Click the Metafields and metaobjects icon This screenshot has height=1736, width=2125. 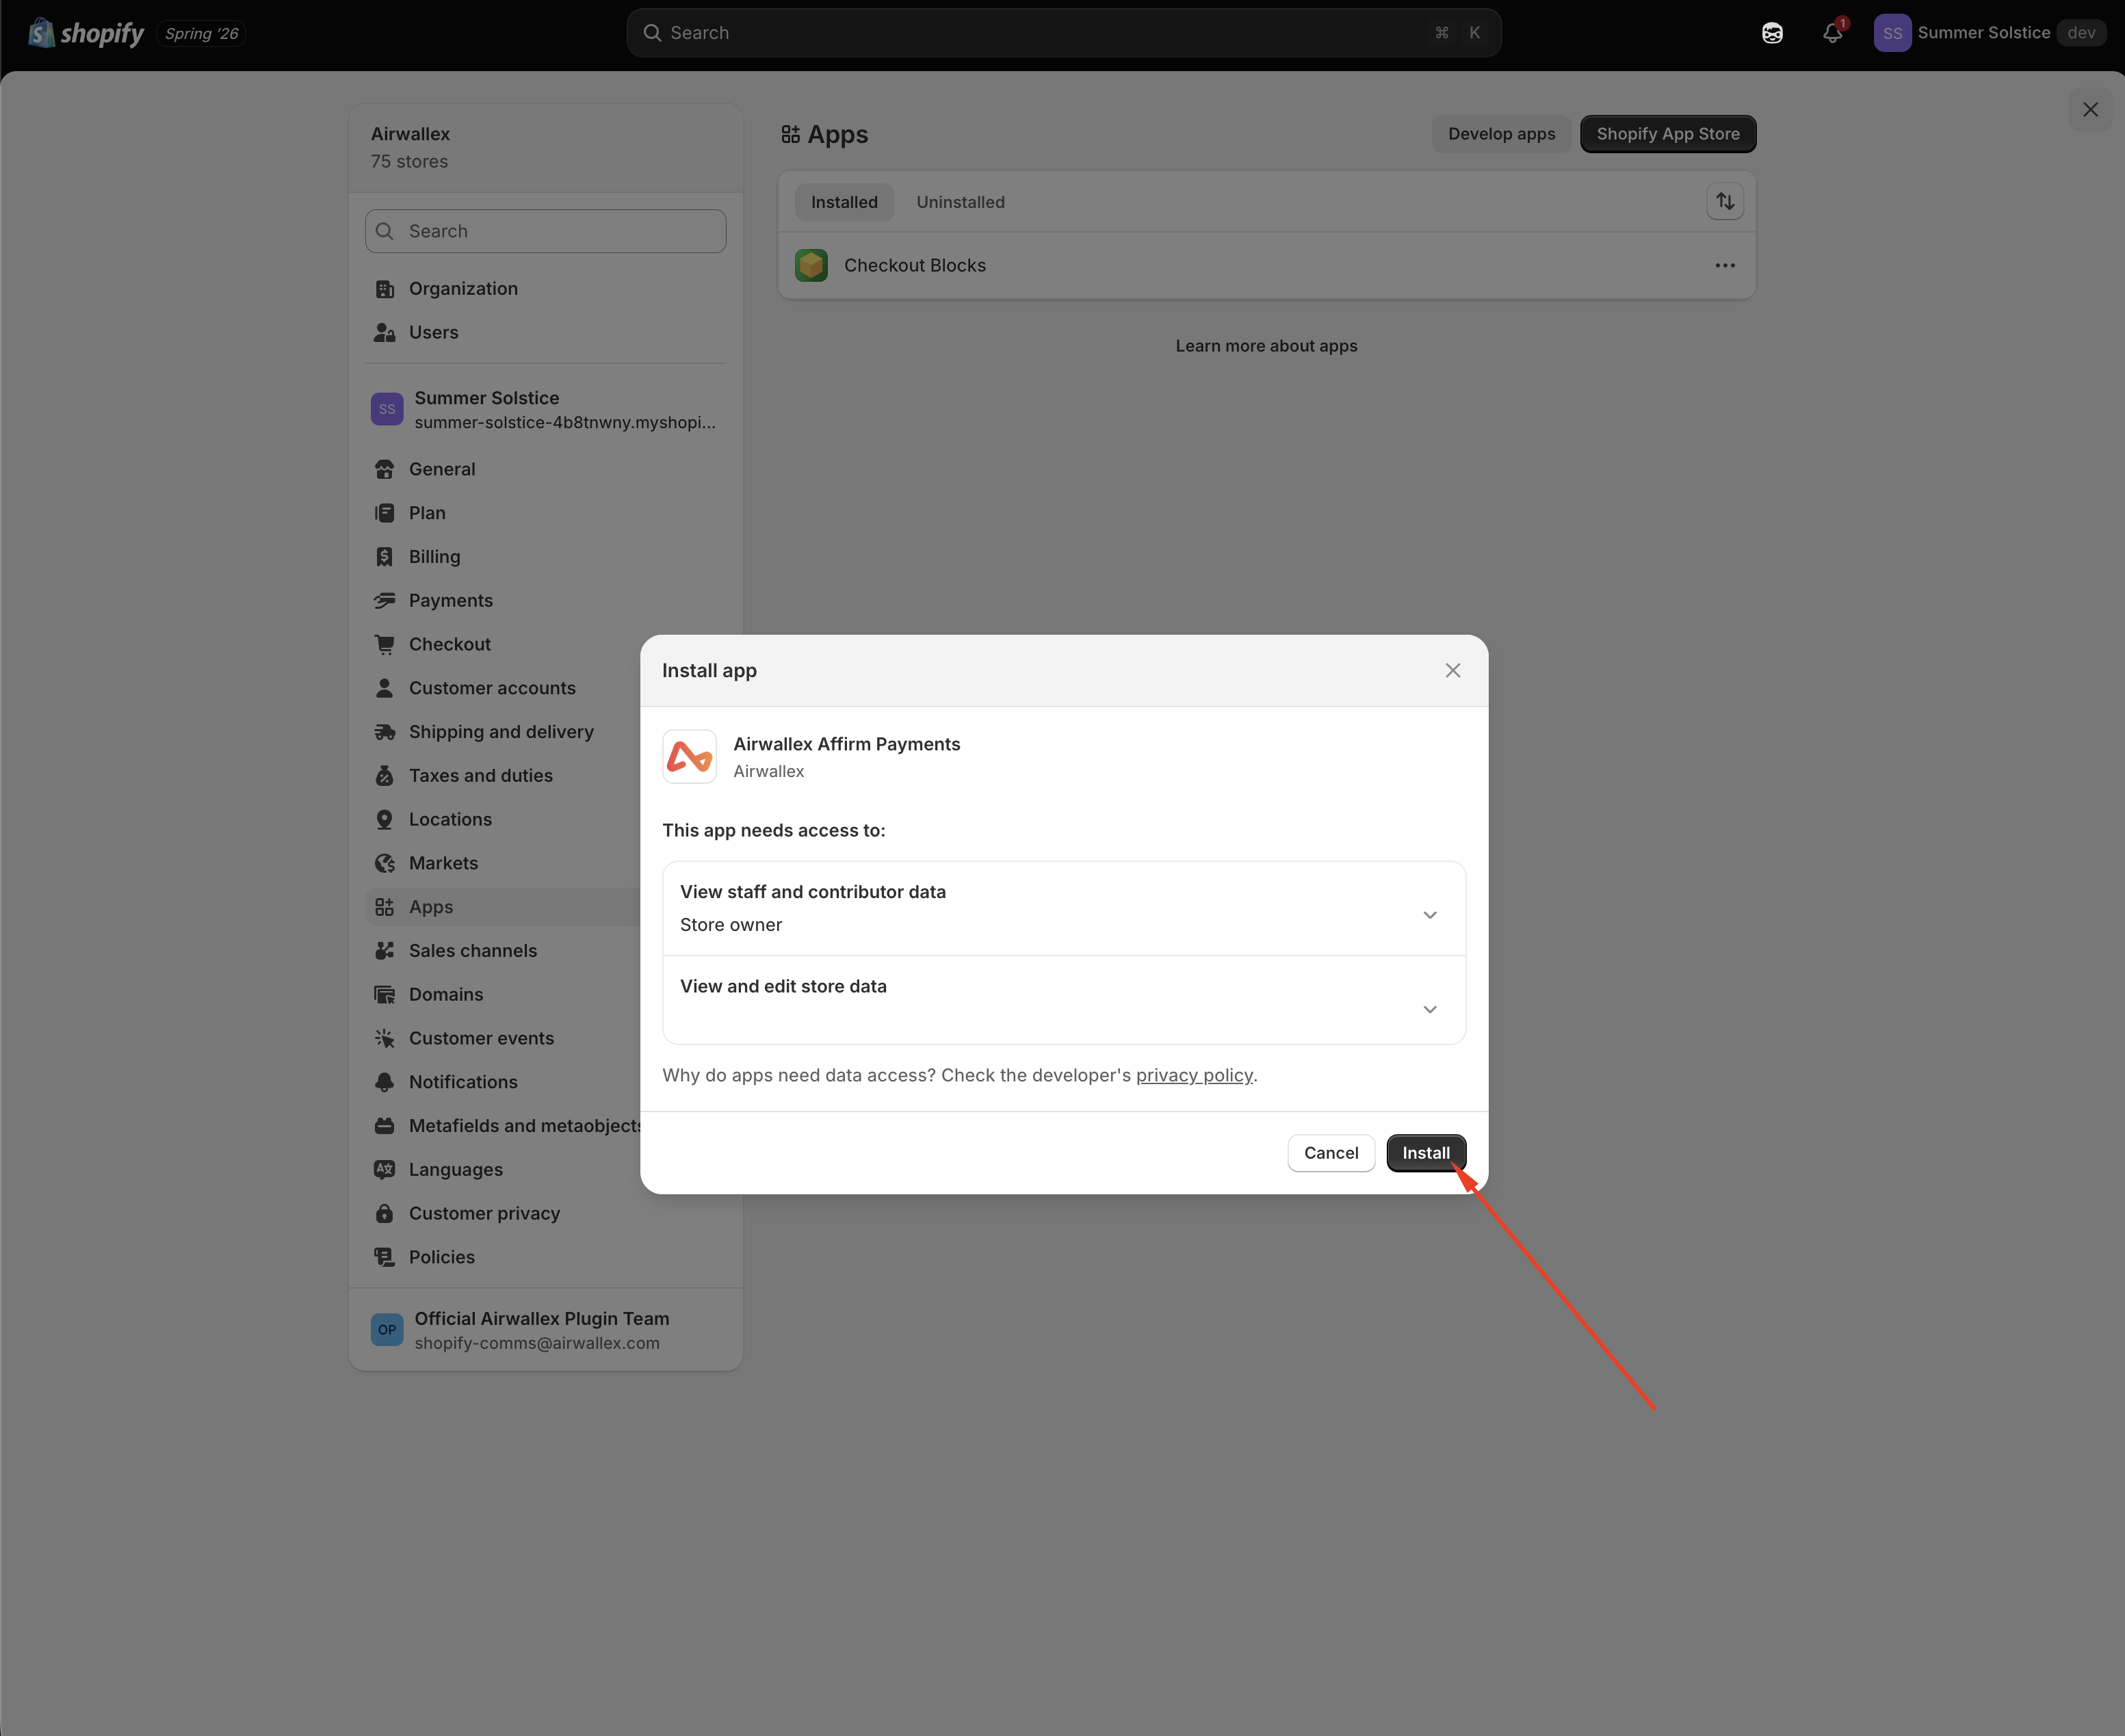[x=385, y=1126]
